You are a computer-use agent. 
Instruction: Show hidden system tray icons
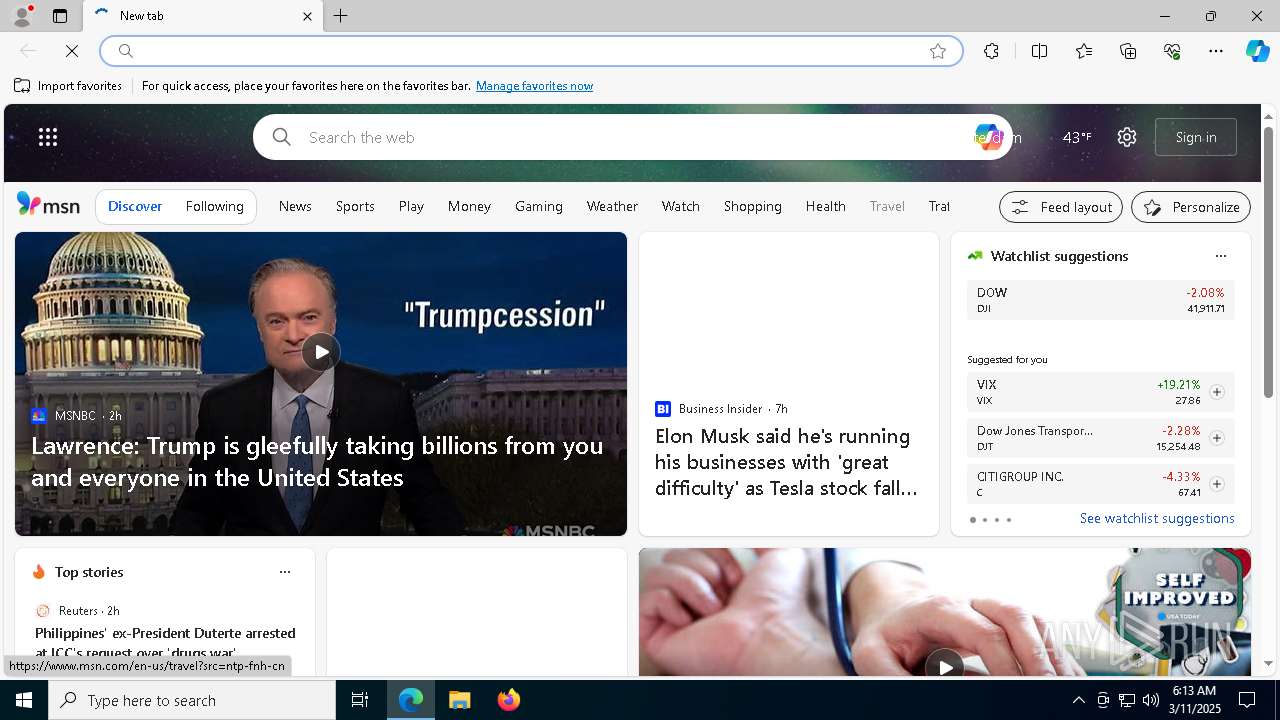coord(1078,700)
